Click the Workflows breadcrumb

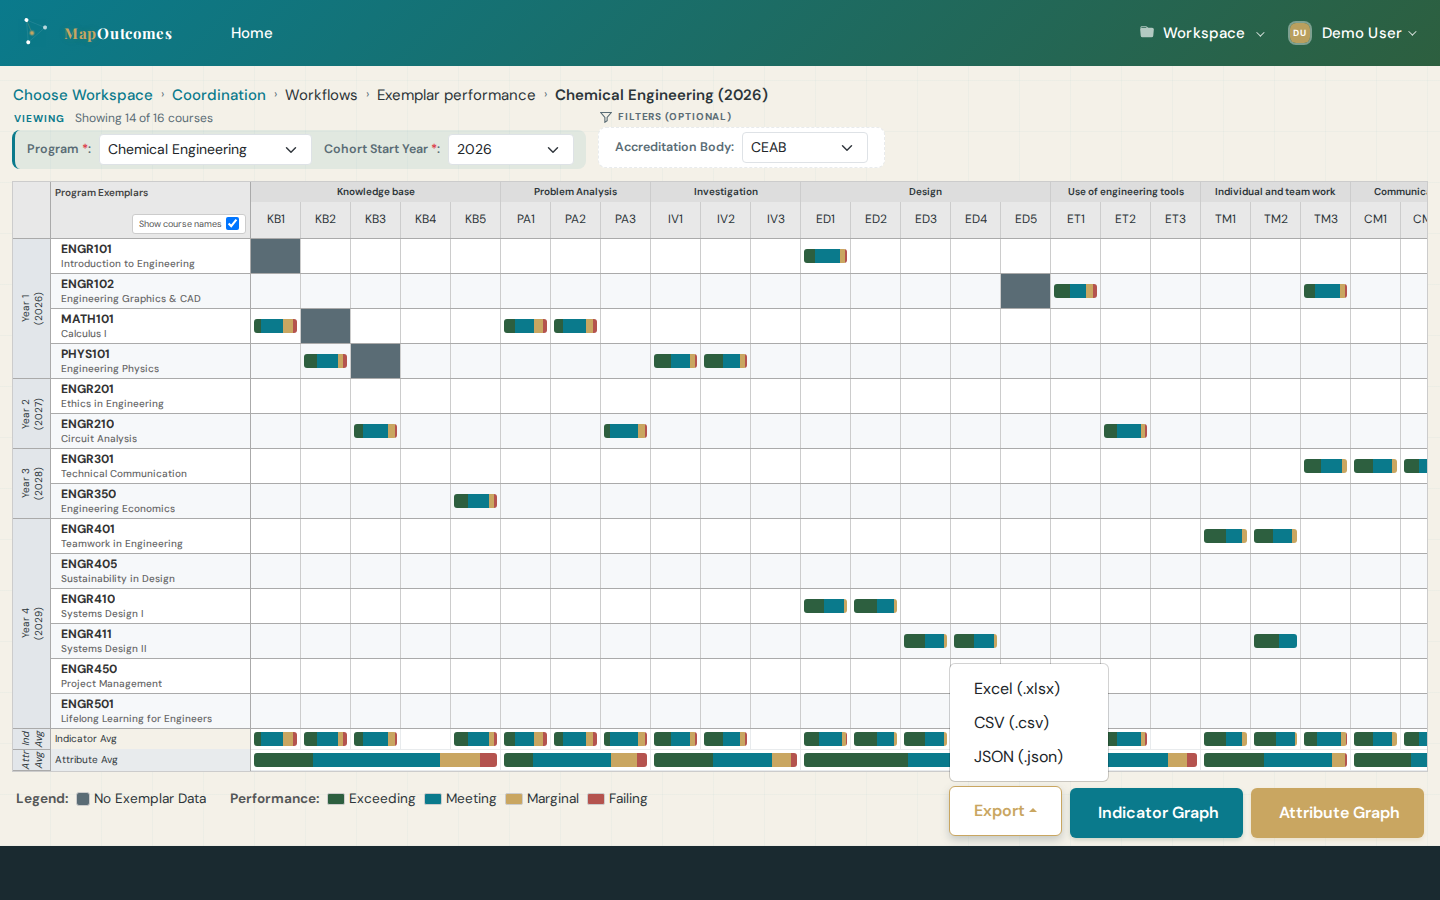pos(321,95)
